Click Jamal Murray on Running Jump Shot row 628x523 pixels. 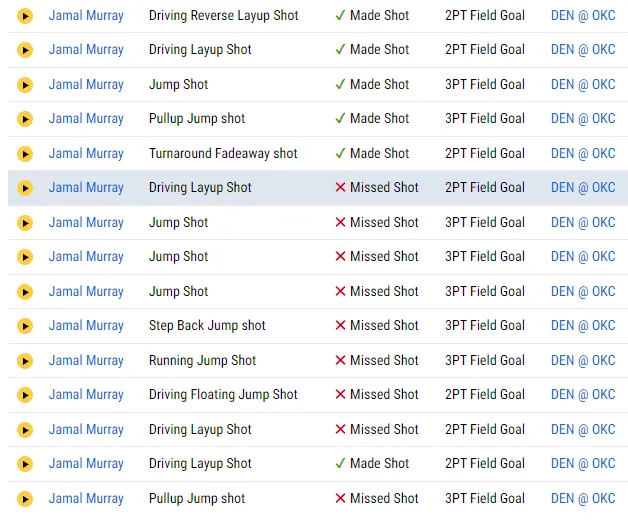86,360
